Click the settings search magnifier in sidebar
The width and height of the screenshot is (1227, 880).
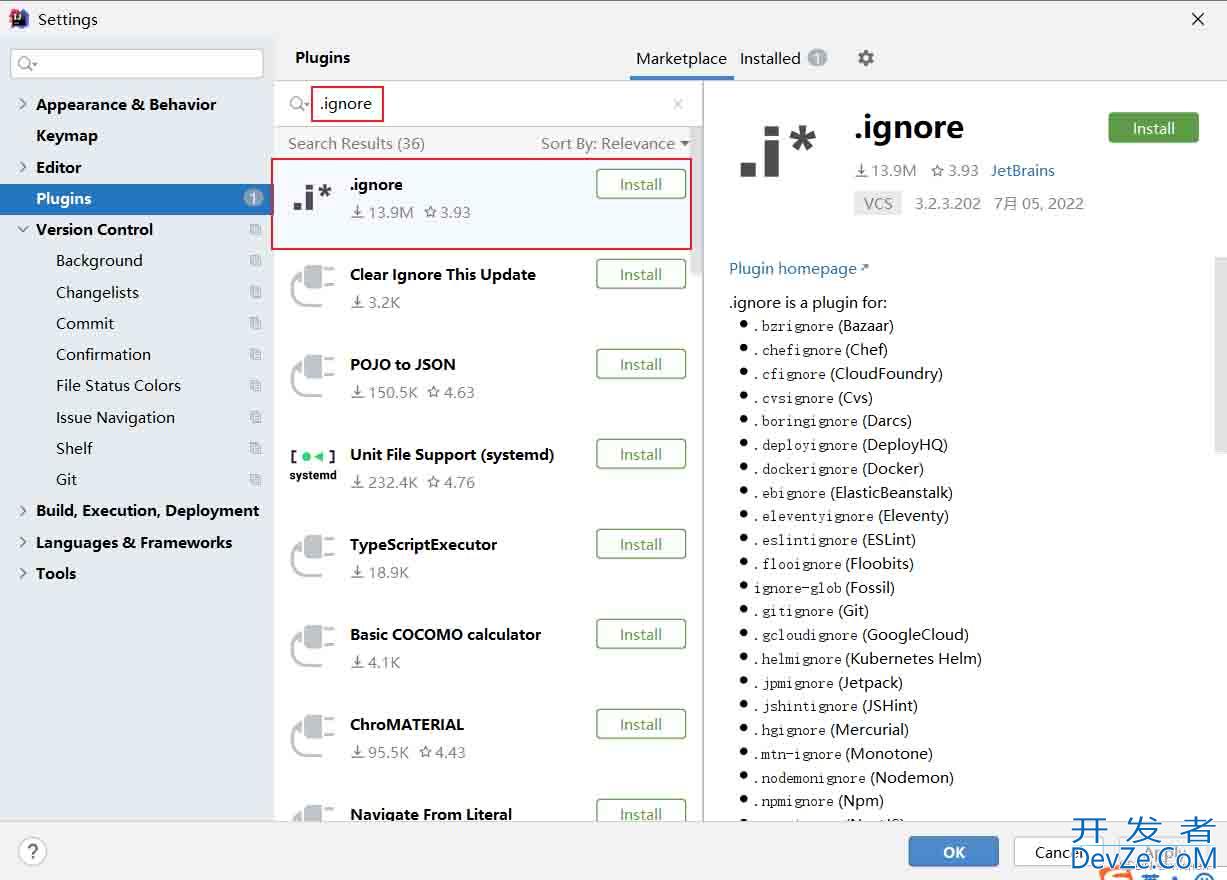27,64
